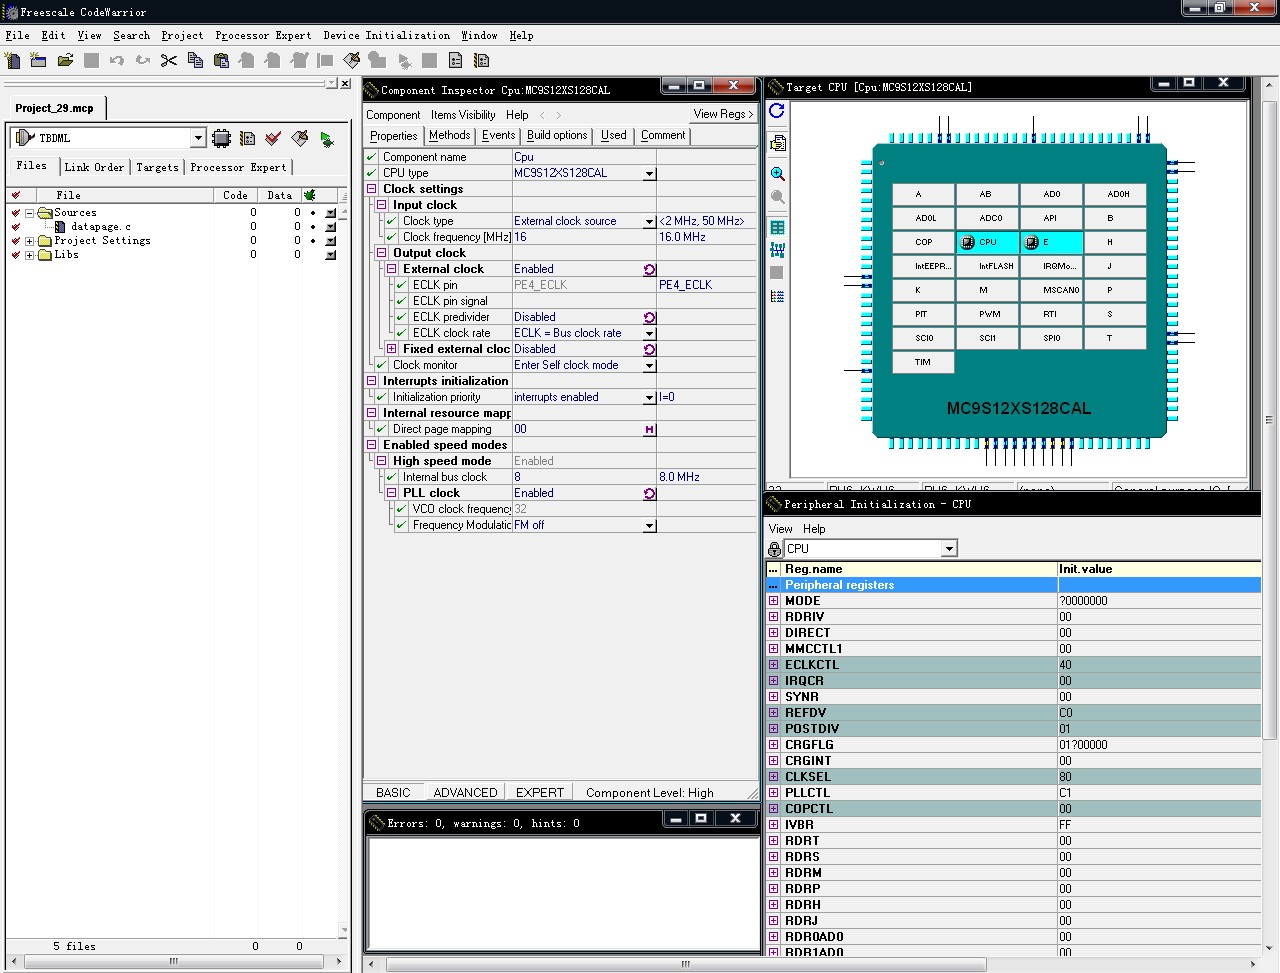Click the touch checkmark beside Sources folder
The height and width of the screenshot is (973, 1280).
tap(15, 213)
